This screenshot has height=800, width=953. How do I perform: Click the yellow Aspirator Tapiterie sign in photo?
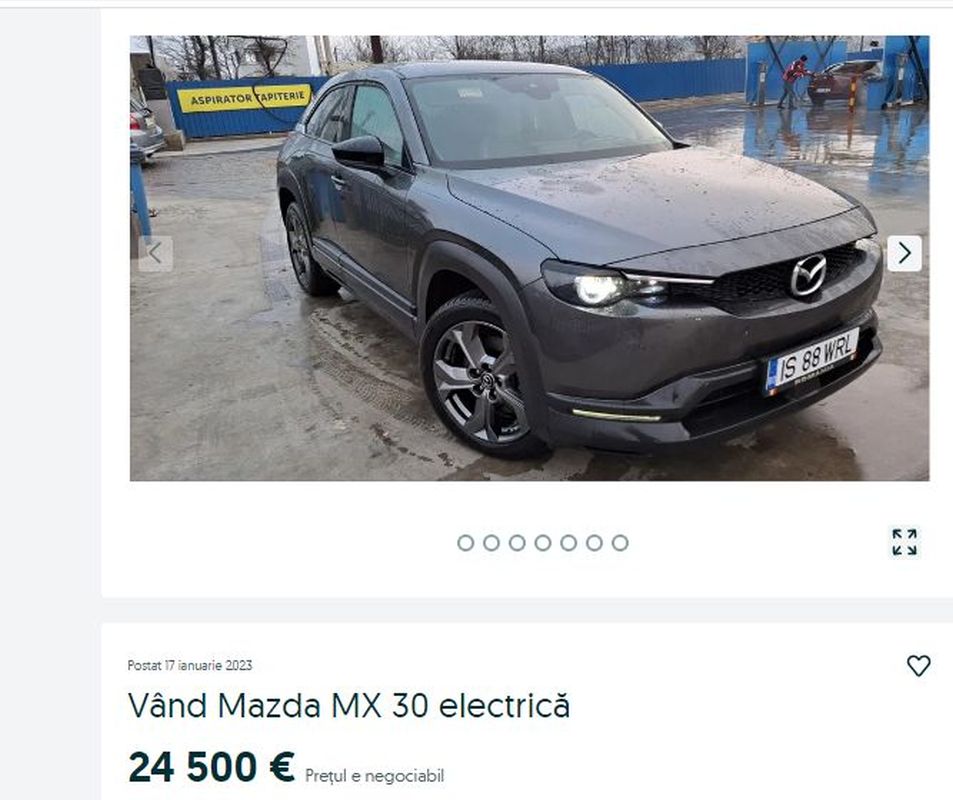point(244,98)
